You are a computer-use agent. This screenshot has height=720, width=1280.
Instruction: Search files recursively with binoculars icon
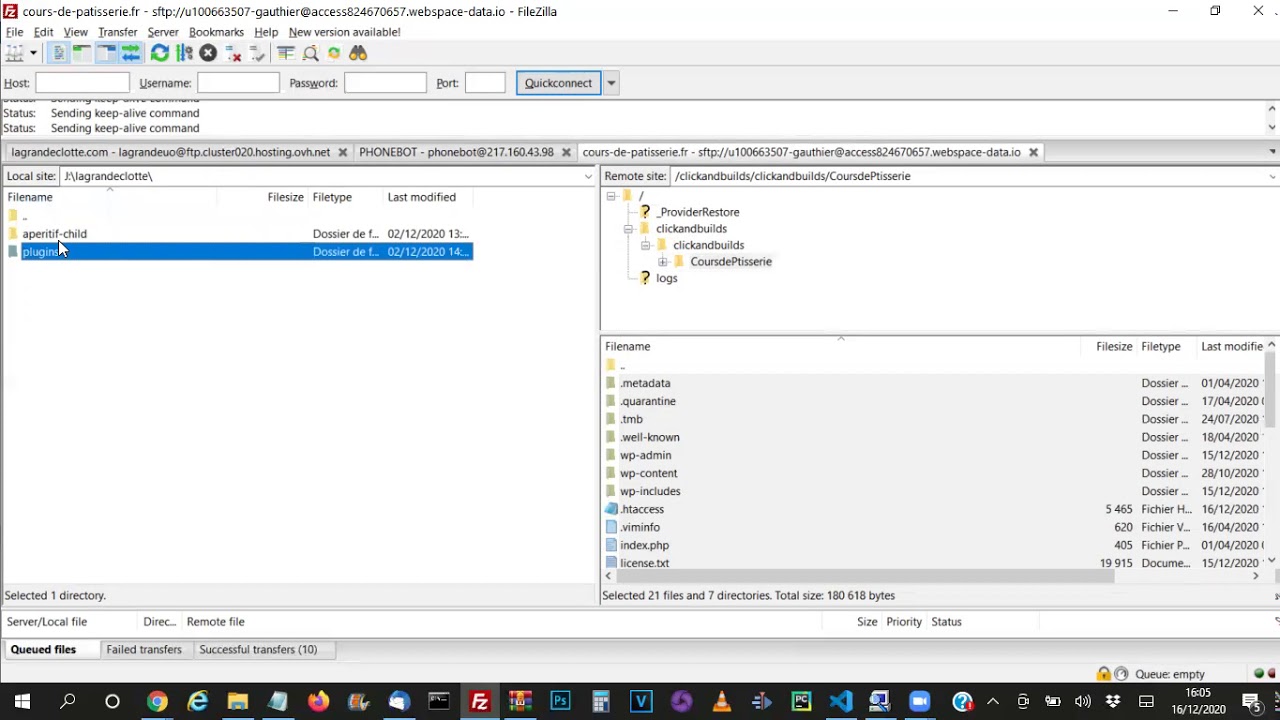[358, 53]
